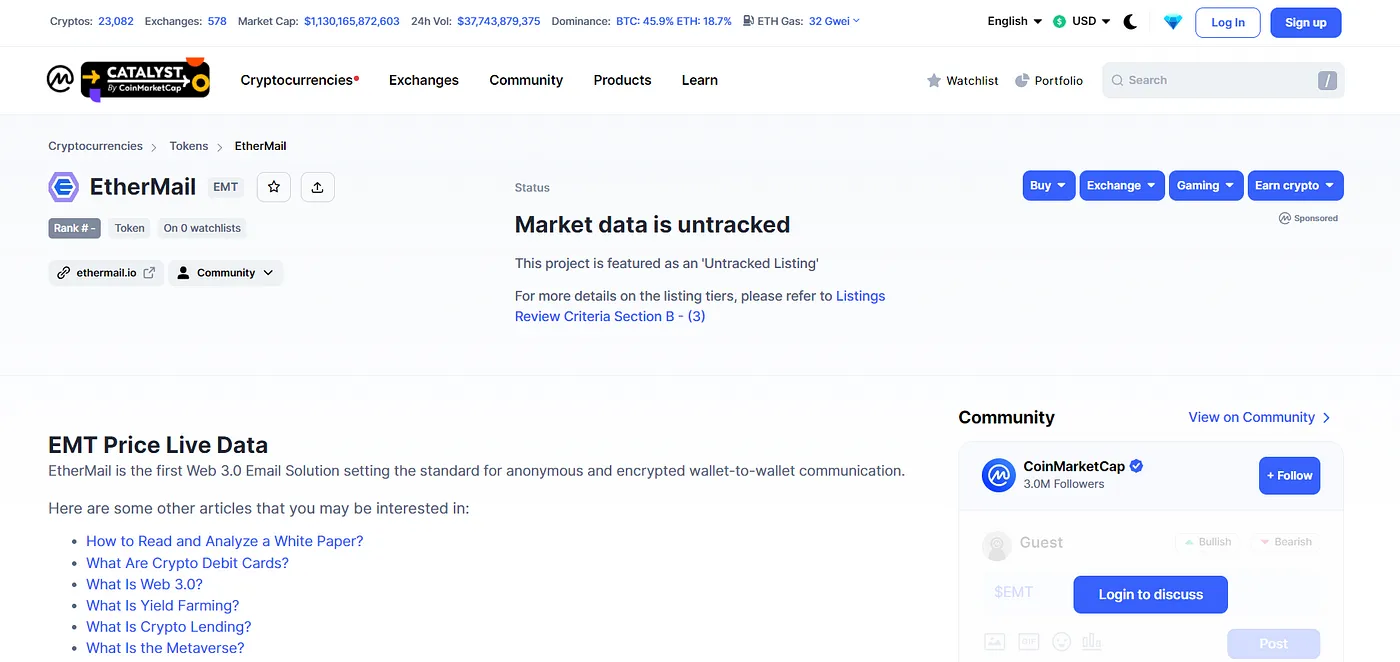Click the verified badge next to CoinMarketCap

1137,467
